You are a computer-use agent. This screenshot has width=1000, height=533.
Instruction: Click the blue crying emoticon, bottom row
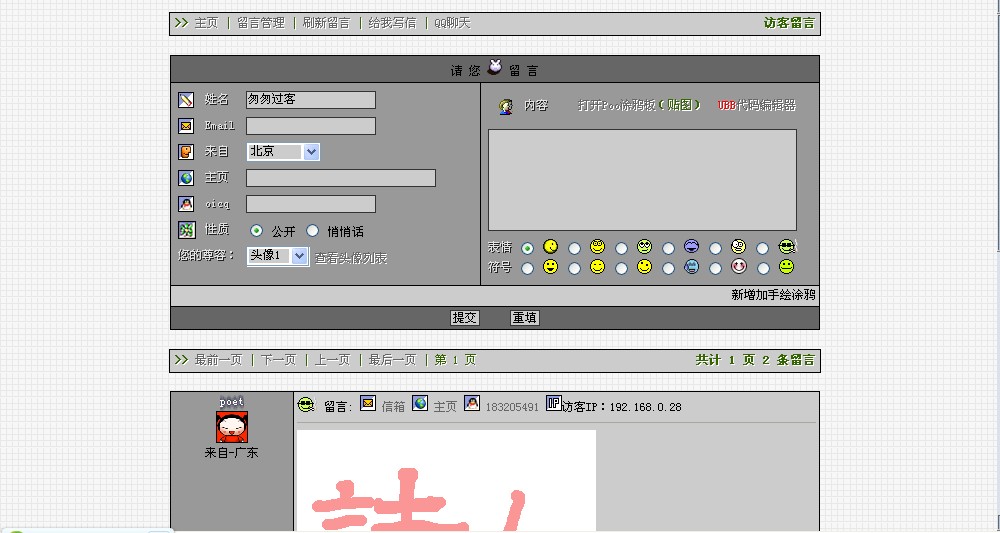coord(691,266)
